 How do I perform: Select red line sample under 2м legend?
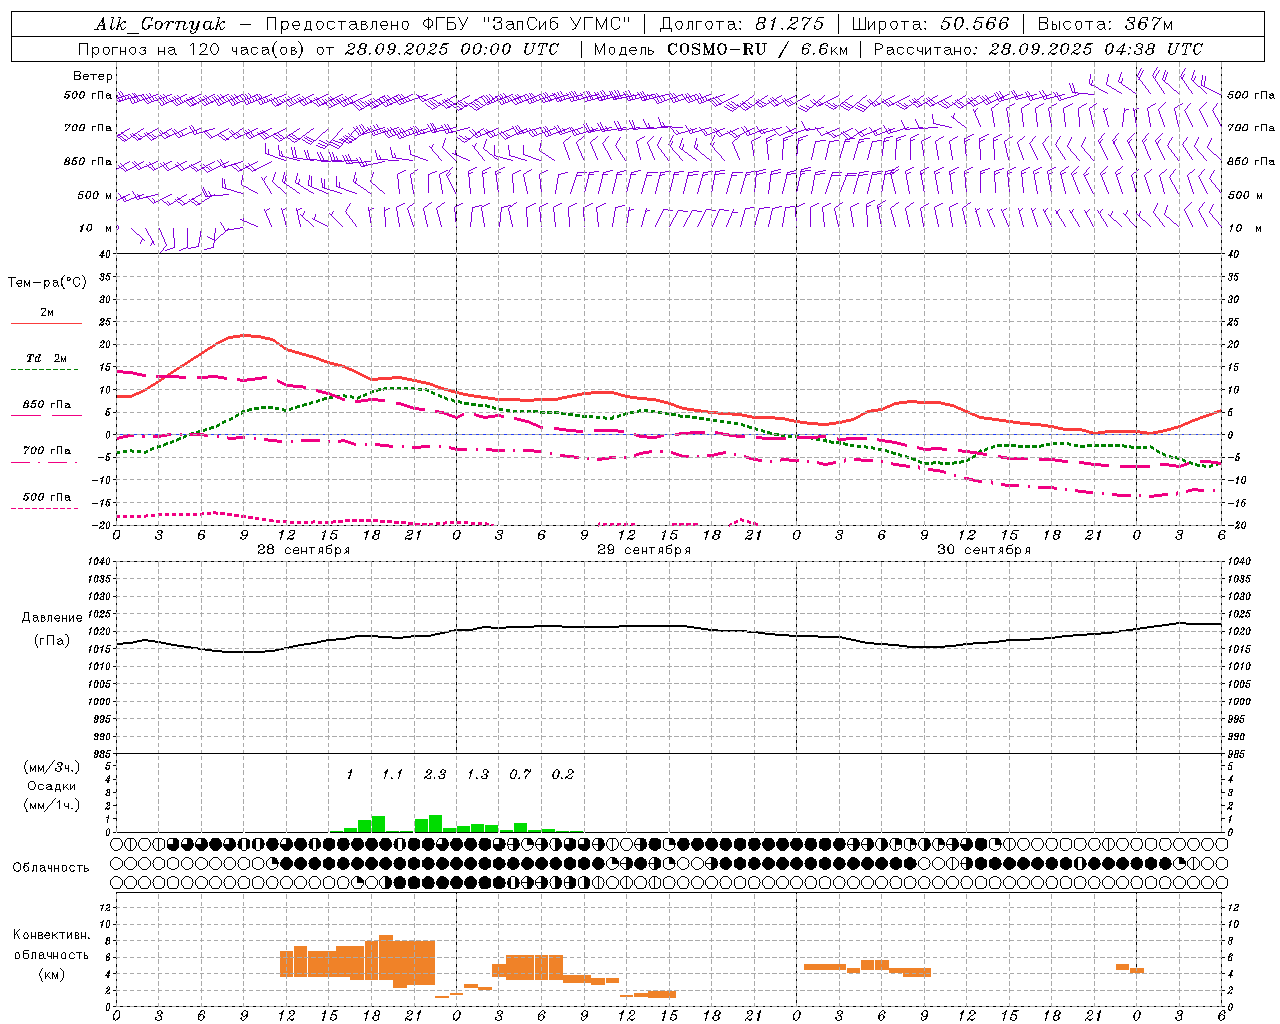pyautogui.click(x=46, y=324)
